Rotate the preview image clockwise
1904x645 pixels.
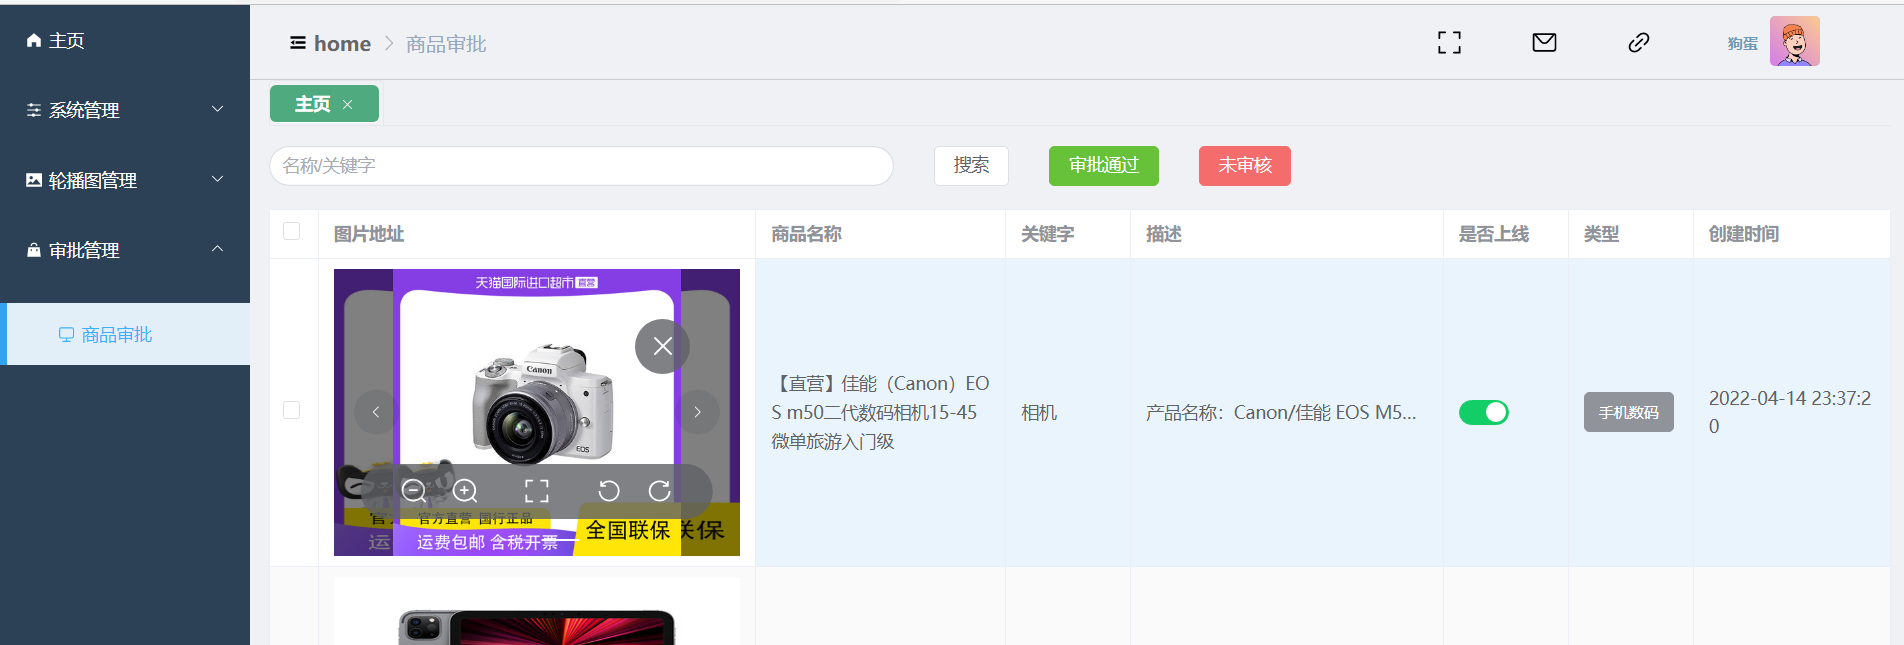point(659,491)
